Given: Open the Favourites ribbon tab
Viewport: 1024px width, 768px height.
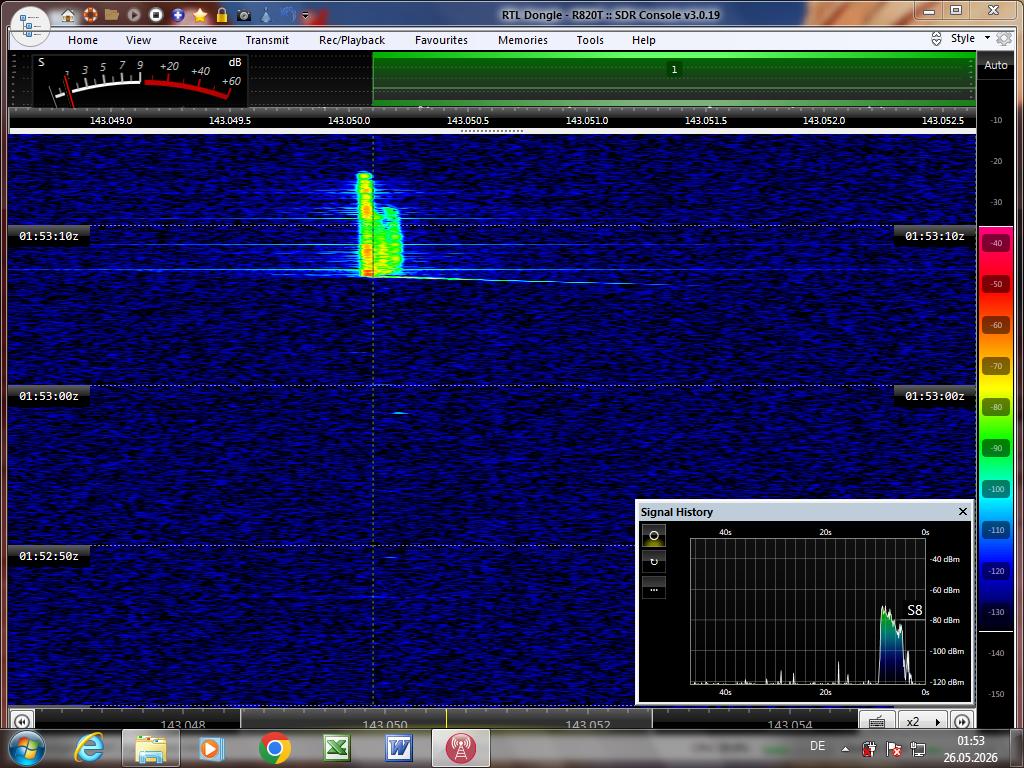Looking at the screenshot, I should click(x=441, y=40).
